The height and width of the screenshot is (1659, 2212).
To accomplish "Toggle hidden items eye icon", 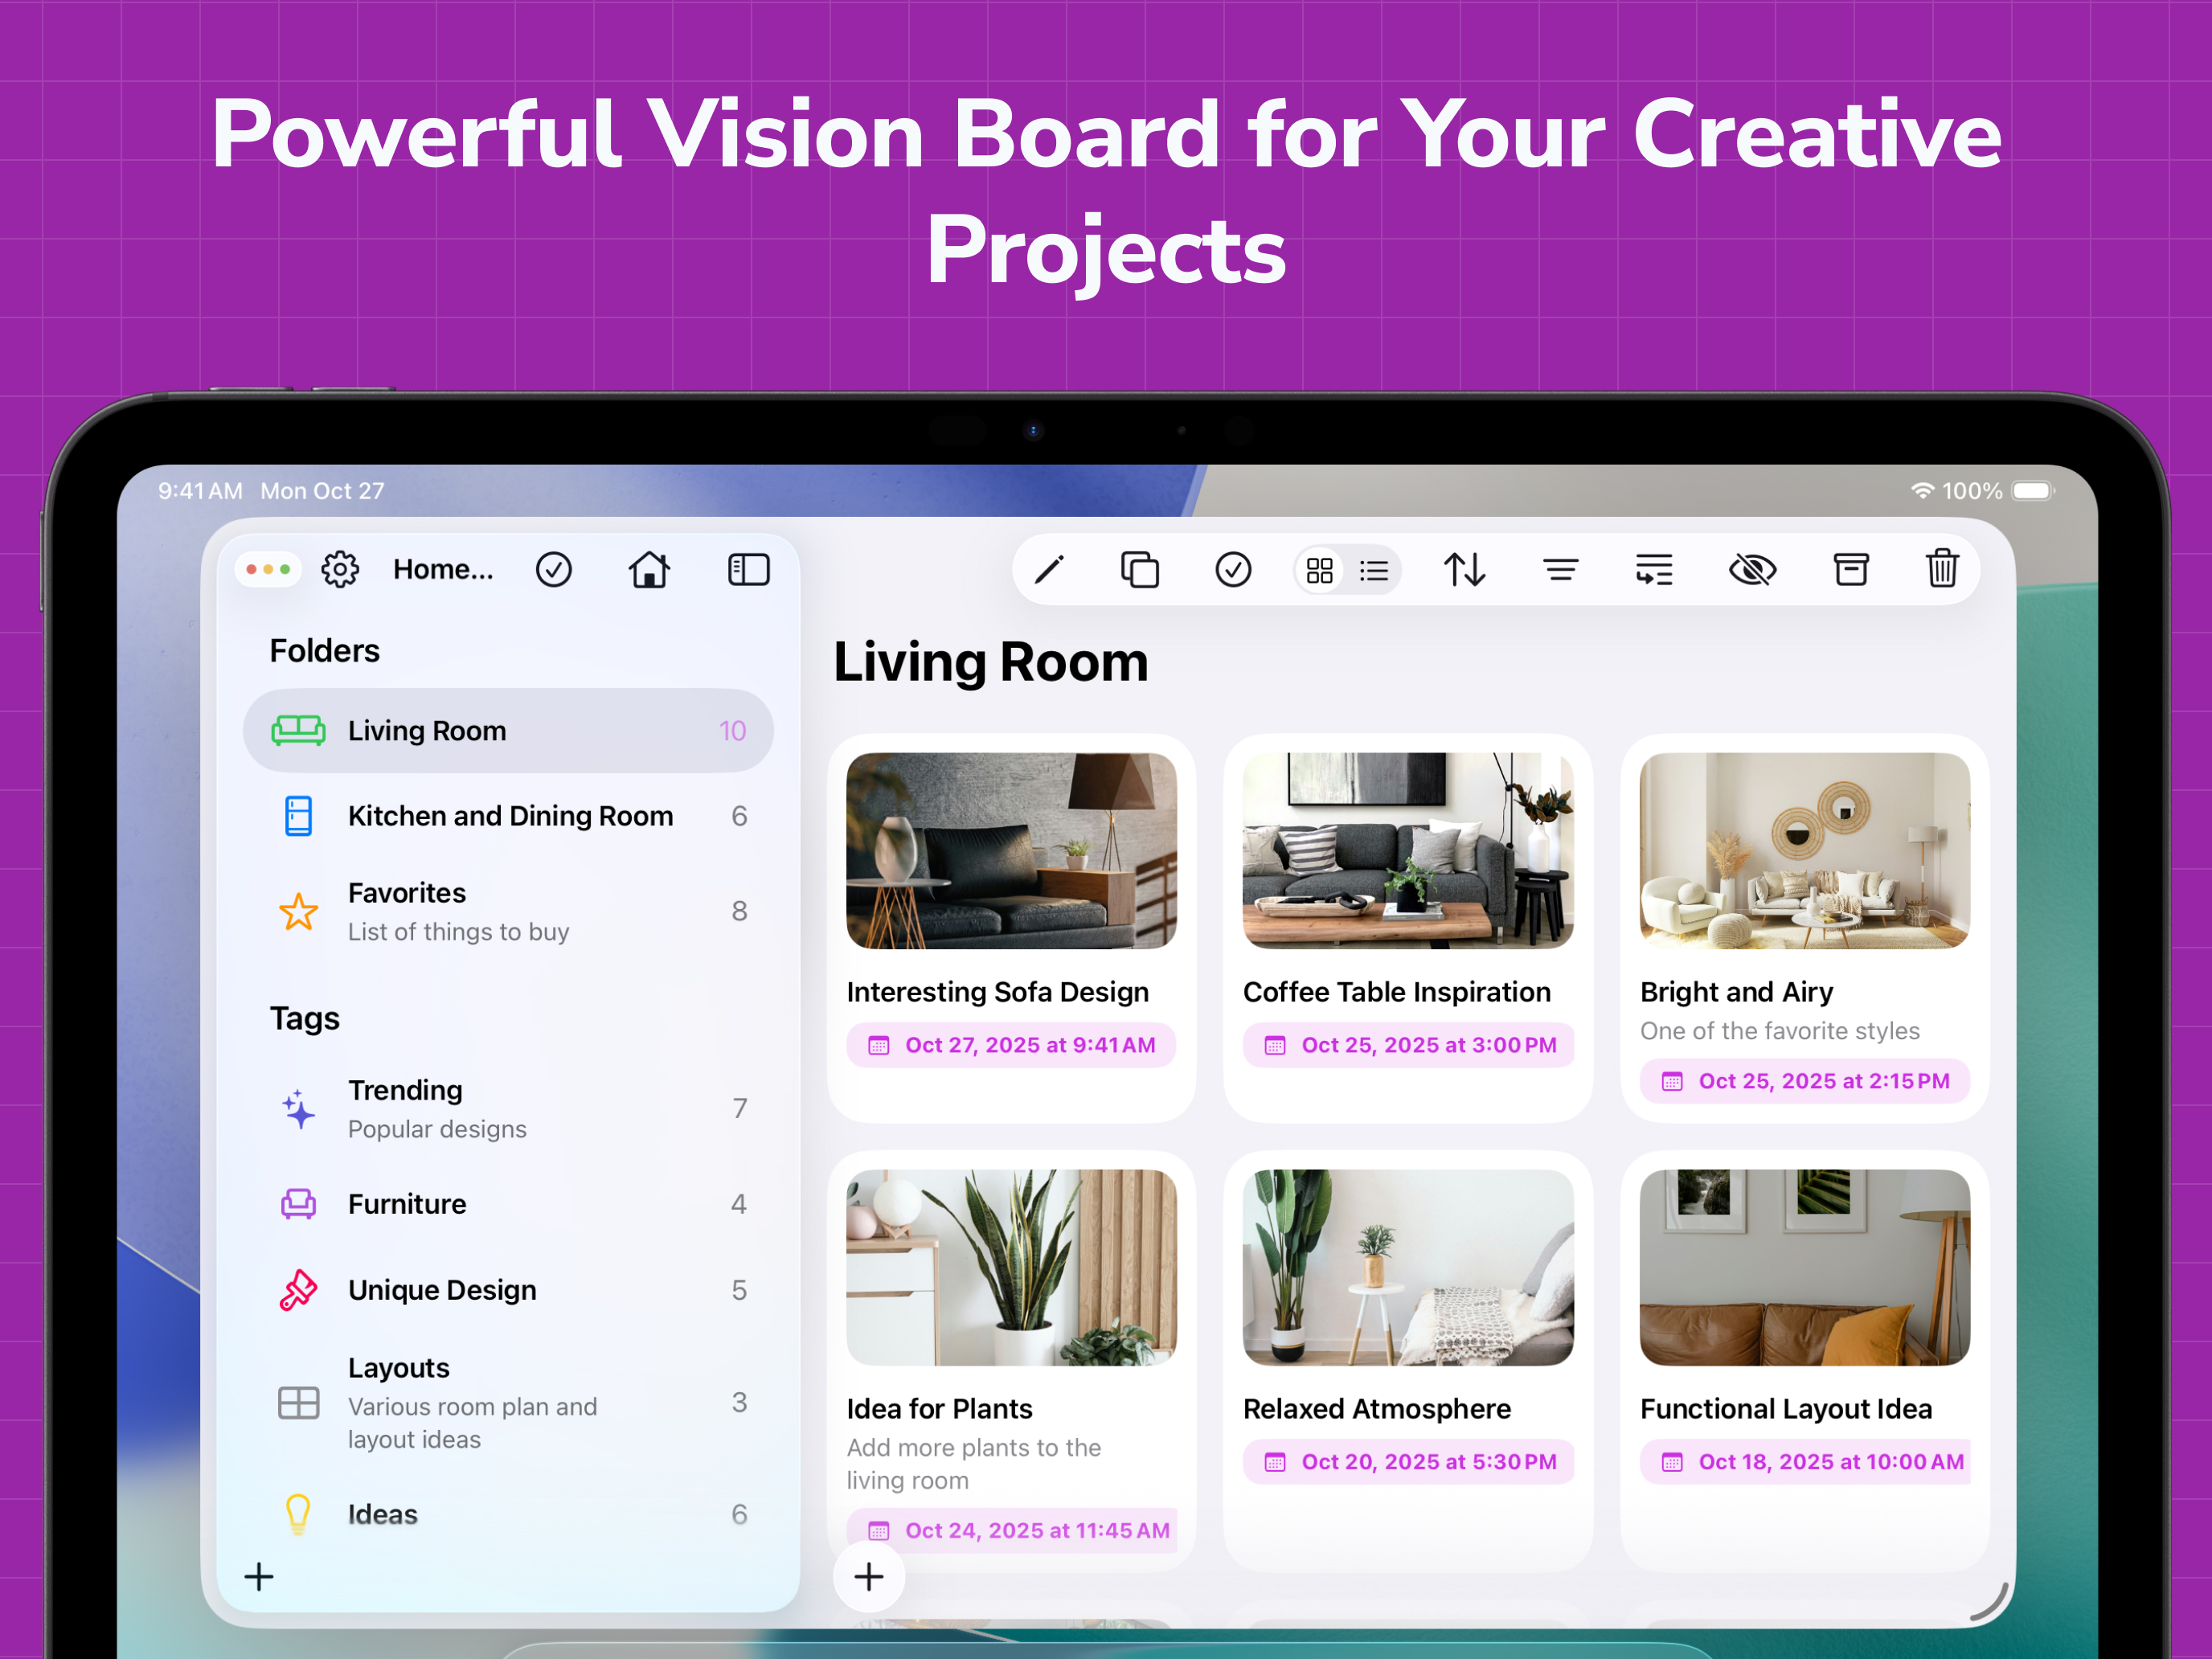I will point(1752,570).
